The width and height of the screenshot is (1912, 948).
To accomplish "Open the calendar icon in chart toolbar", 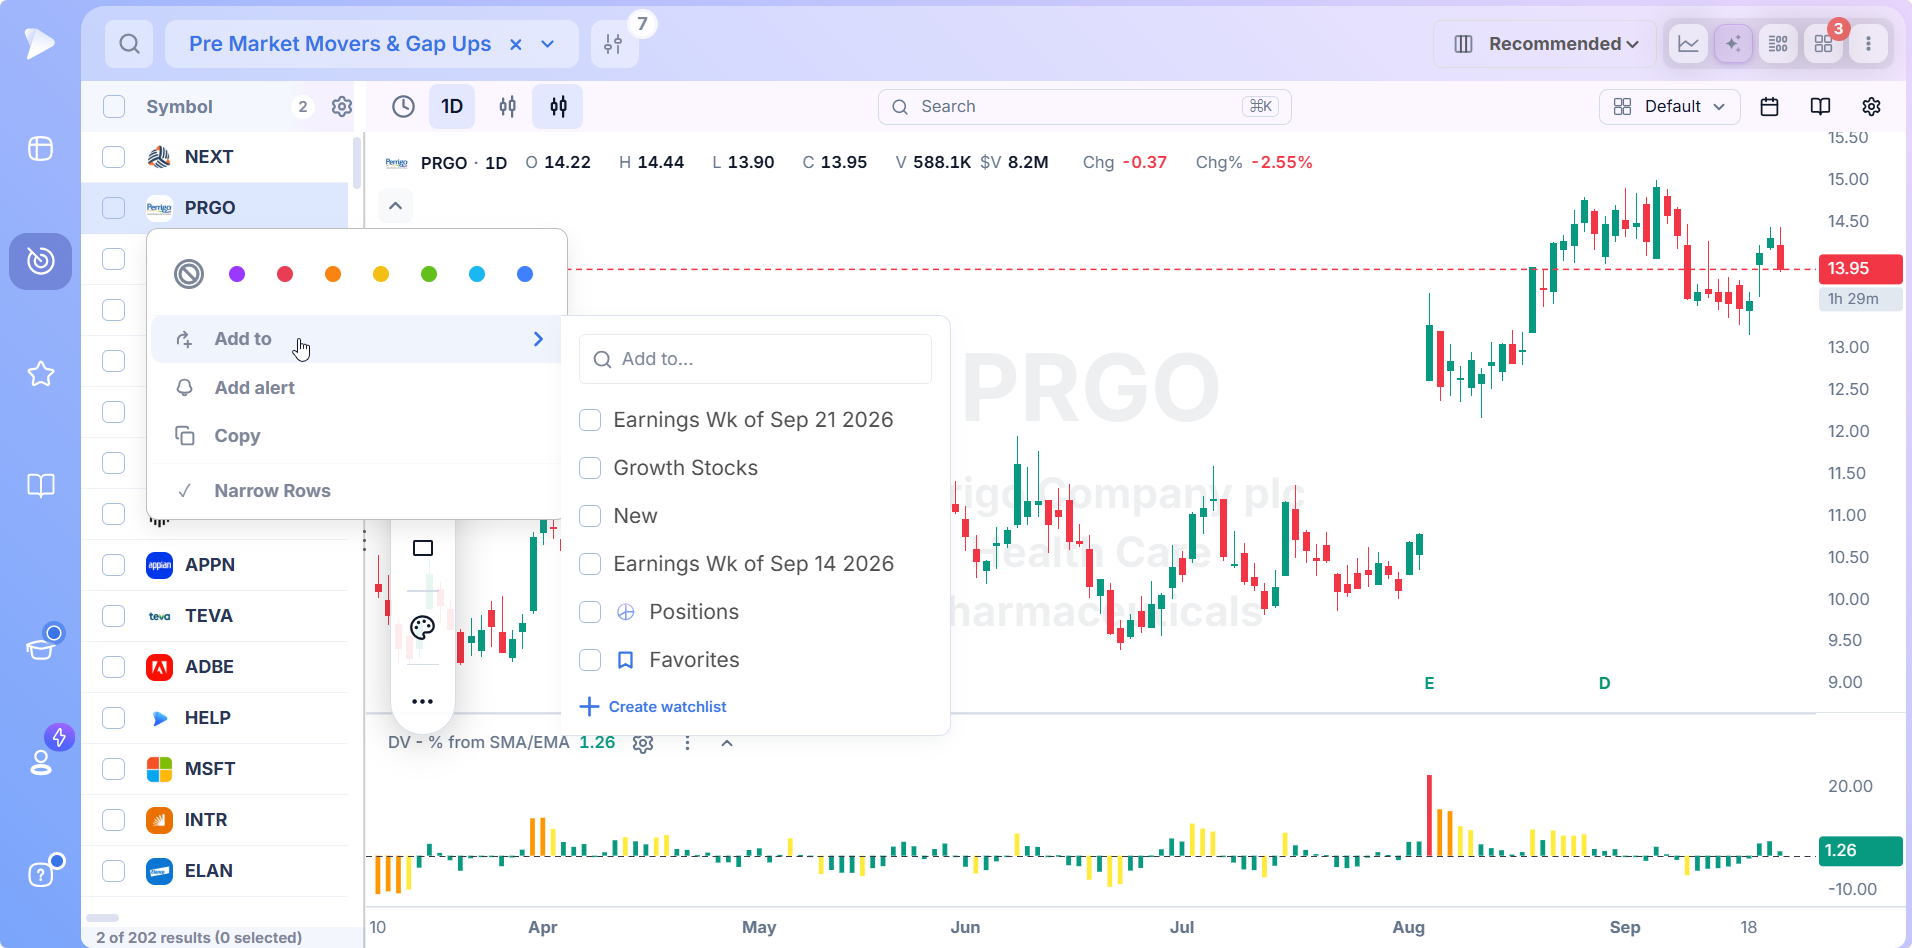I will [x=1769, y=107].
